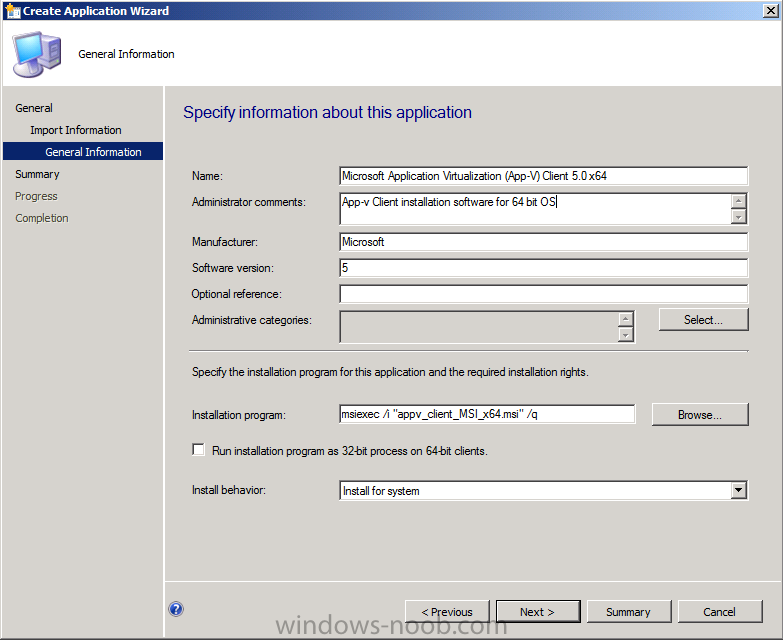The image size is (783, 640).
Task: Select the General step in sidebar
Action: click(34, 108)
